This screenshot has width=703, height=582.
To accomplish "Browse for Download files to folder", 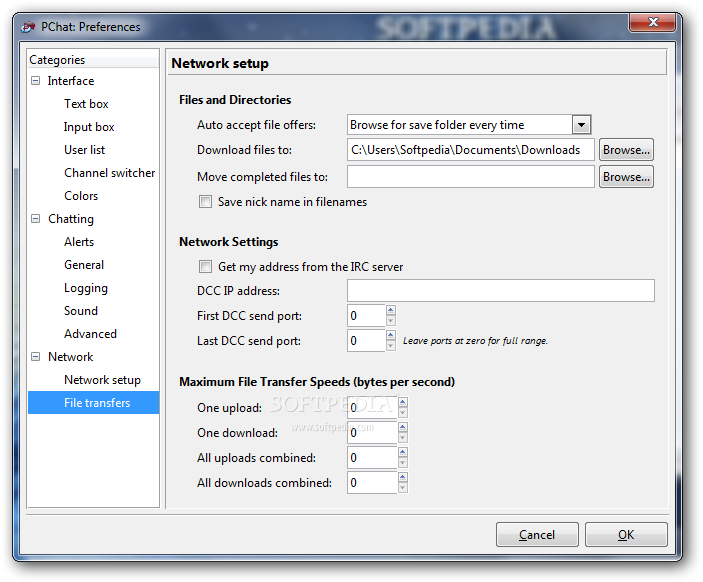I will coord(626,150).
